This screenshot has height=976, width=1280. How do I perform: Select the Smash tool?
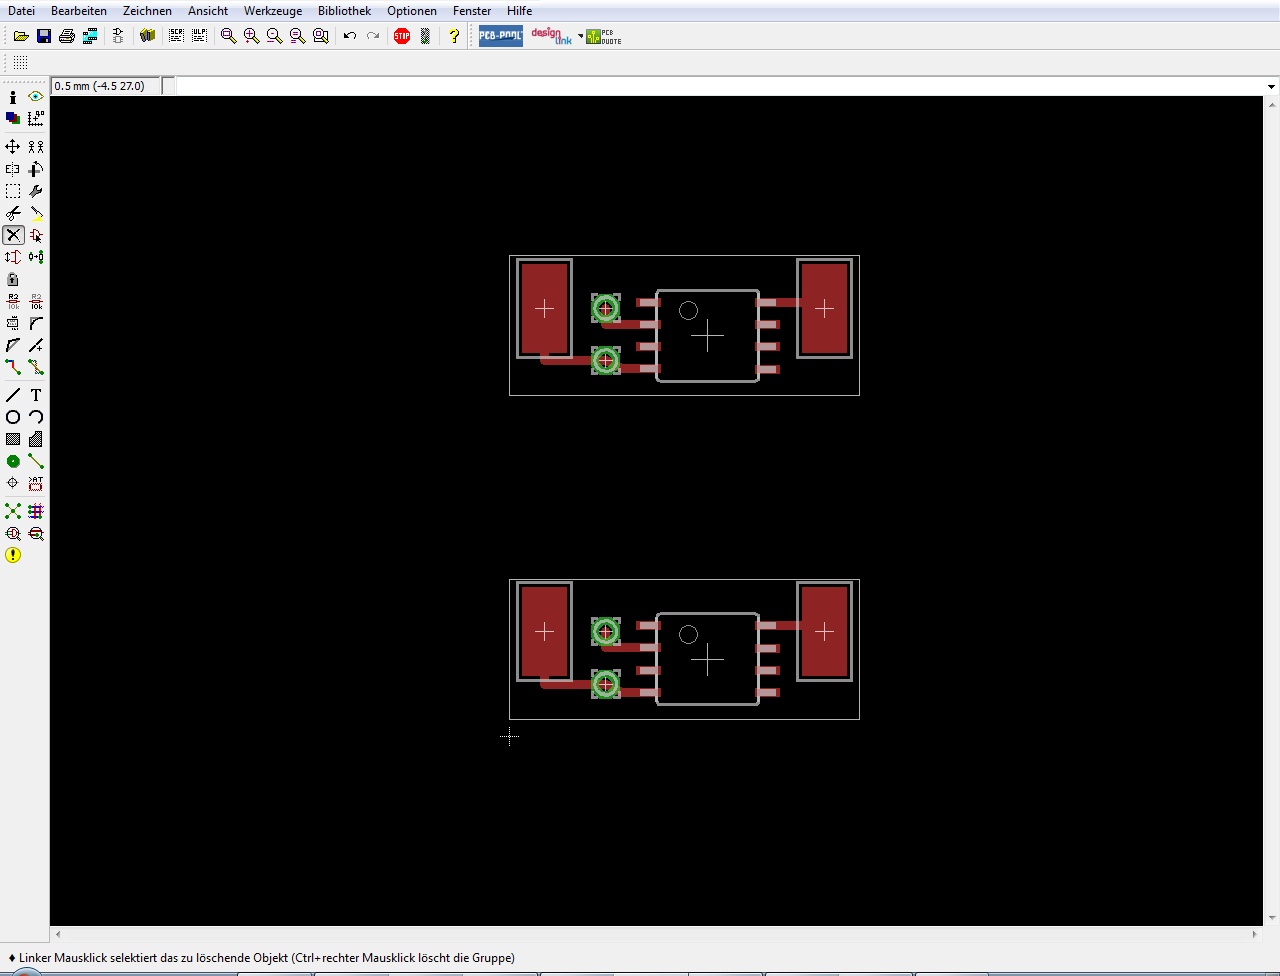(x=13, y=323)
